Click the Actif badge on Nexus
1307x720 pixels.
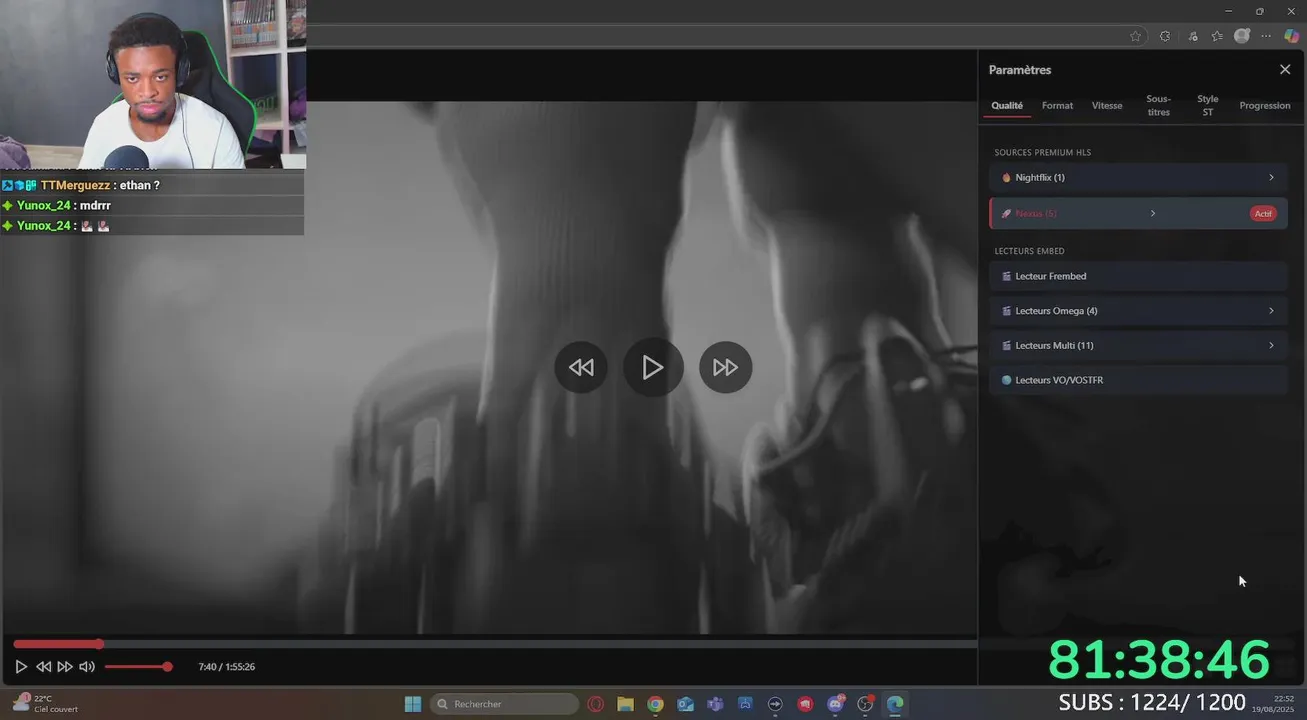tap(1264, 213)
